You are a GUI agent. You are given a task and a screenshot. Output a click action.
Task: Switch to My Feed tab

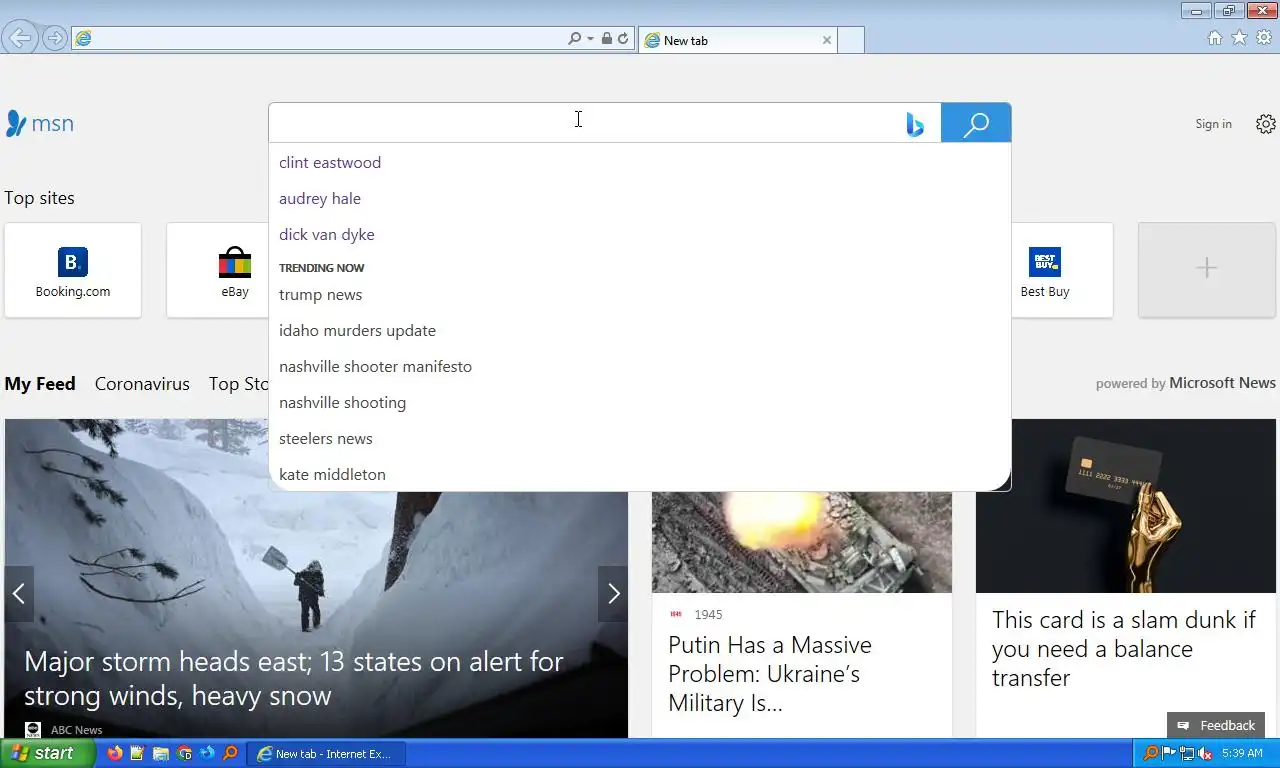point(40,383)
